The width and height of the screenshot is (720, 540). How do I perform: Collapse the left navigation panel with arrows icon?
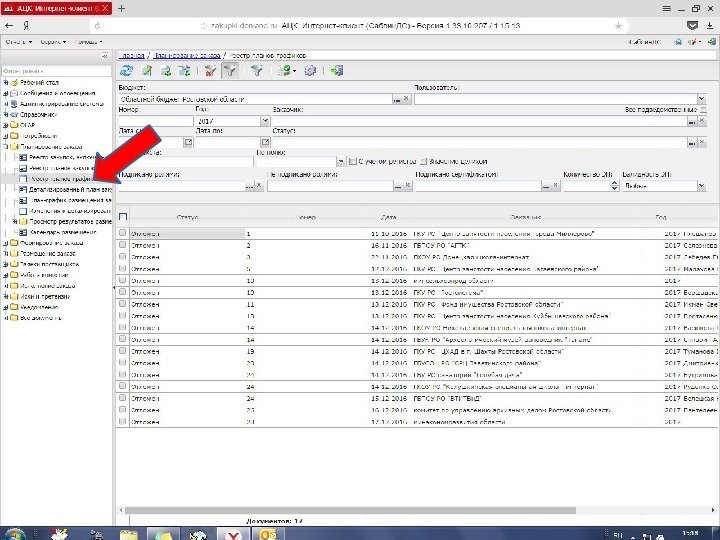[x=104, y=57]
